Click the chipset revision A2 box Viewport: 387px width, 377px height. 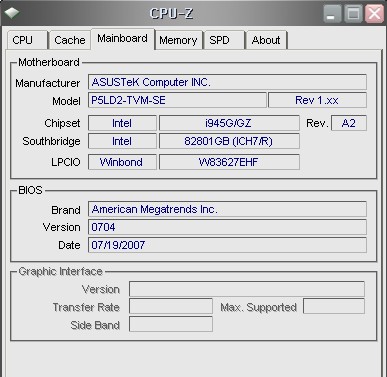349,123
